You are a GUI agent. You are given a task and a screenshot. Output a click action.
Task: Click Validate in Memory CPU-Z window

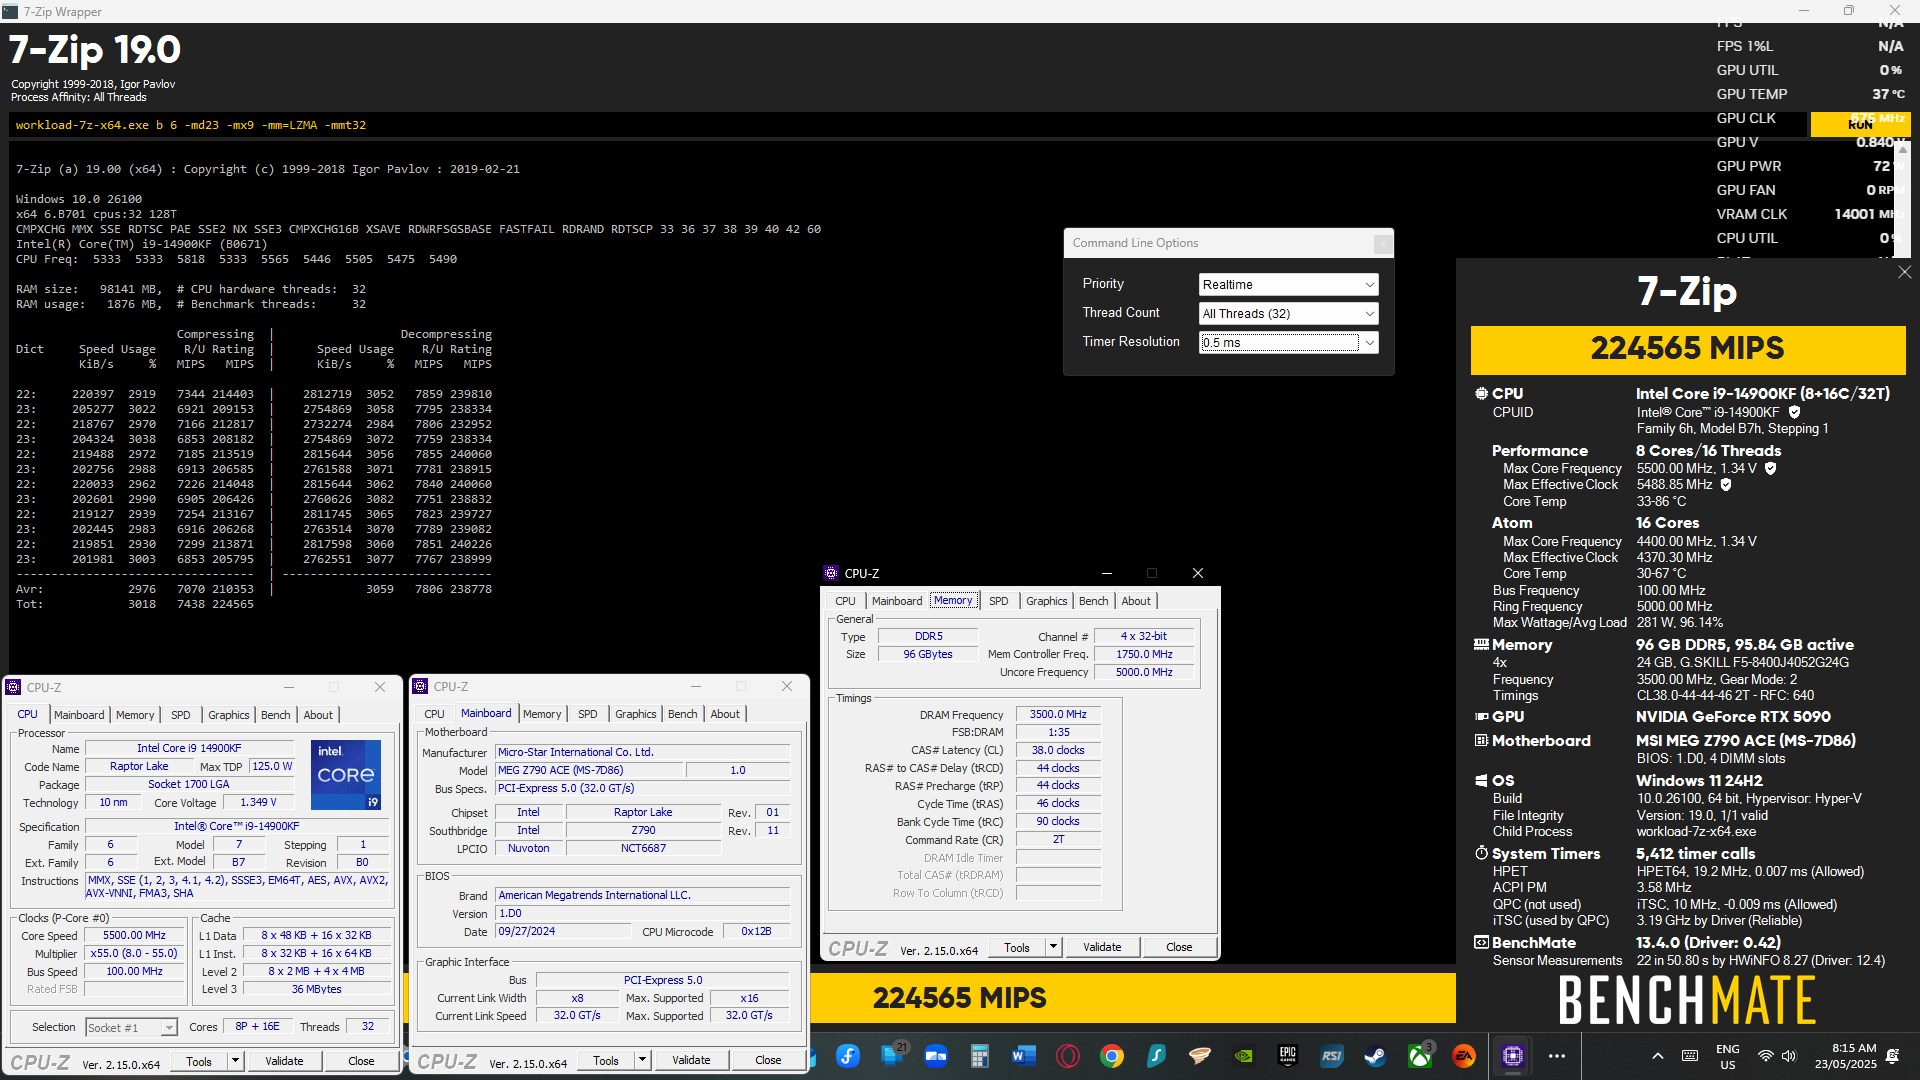[1102, 947]
